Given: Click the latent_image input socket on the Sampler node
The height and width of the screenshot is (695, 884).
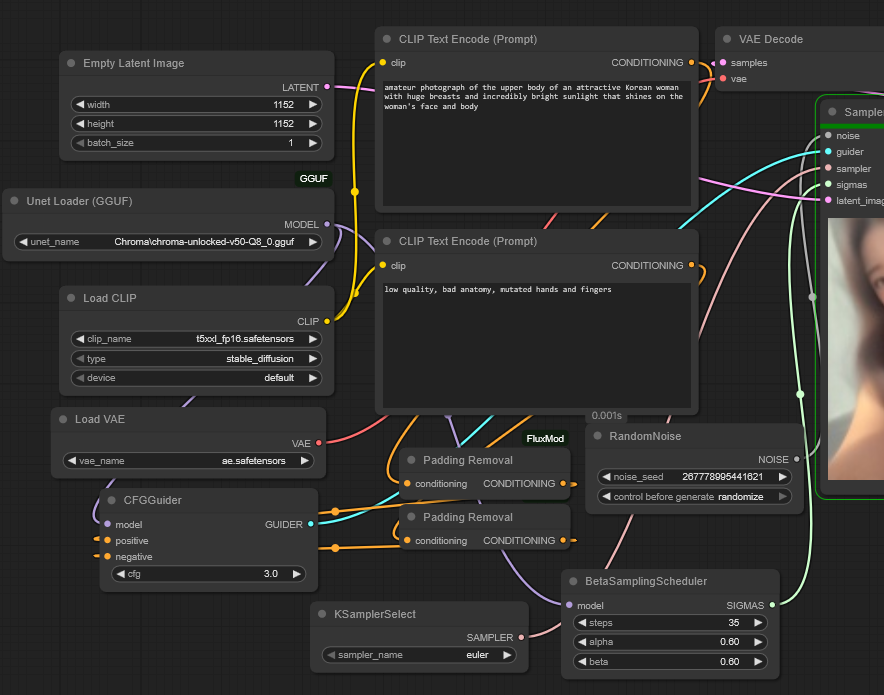Looking at the screenshot, I should [828, 200].
